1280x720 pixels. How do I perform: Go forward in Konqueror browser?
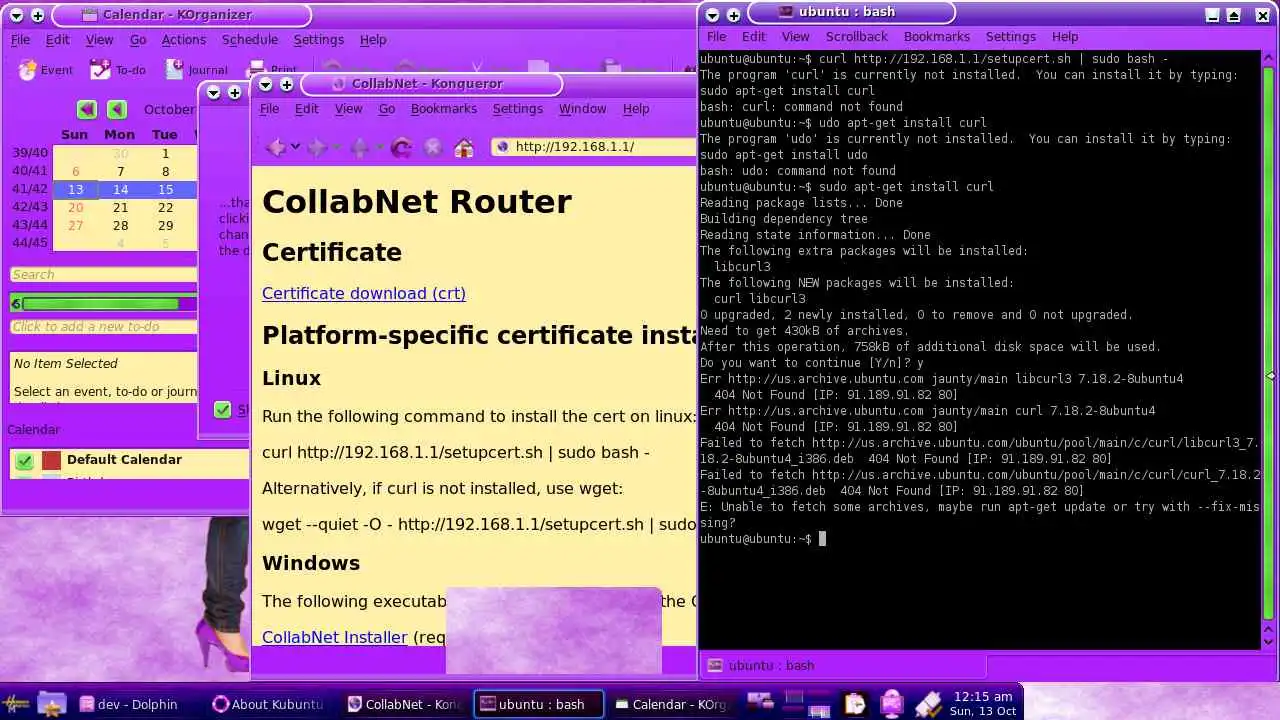point(317,147)
